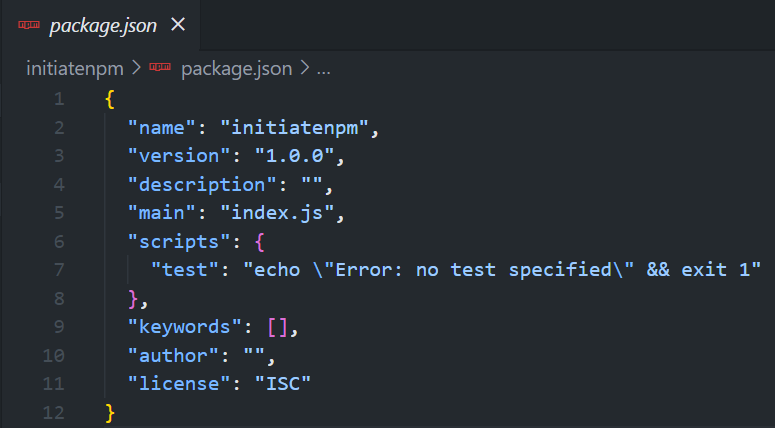This screenshot has width=775, height=428.
Task: Click line number 1 in gutter
Action: pos(59,99)
